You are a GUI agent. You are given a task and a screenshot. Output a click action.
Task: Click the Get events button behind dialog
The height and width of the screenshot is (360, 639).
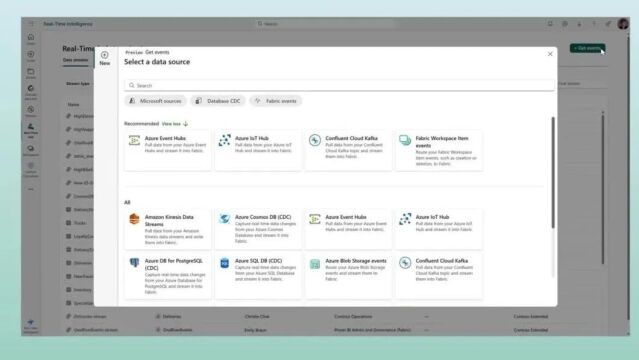(x=587, y=48)
